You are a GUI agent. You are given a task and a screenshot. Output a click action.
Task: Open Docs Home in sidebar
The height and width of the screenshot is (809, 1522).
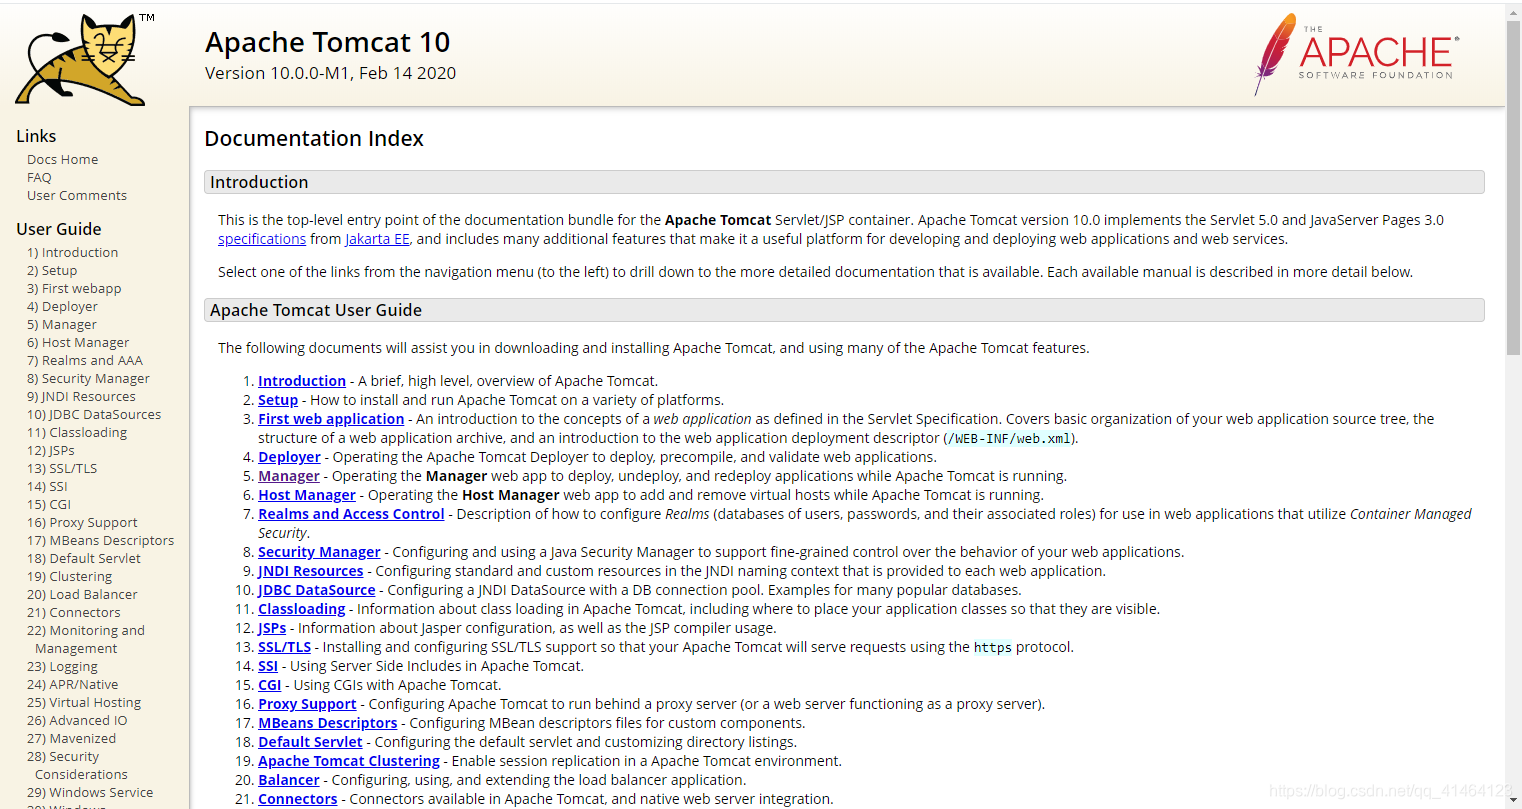[62, 159]
